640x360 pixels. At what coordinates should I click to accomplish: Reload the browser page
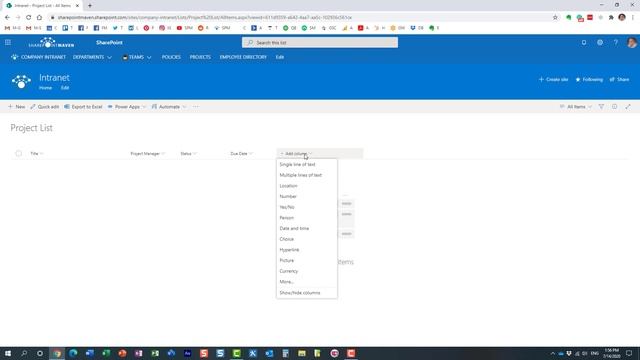tap(29, 18)
